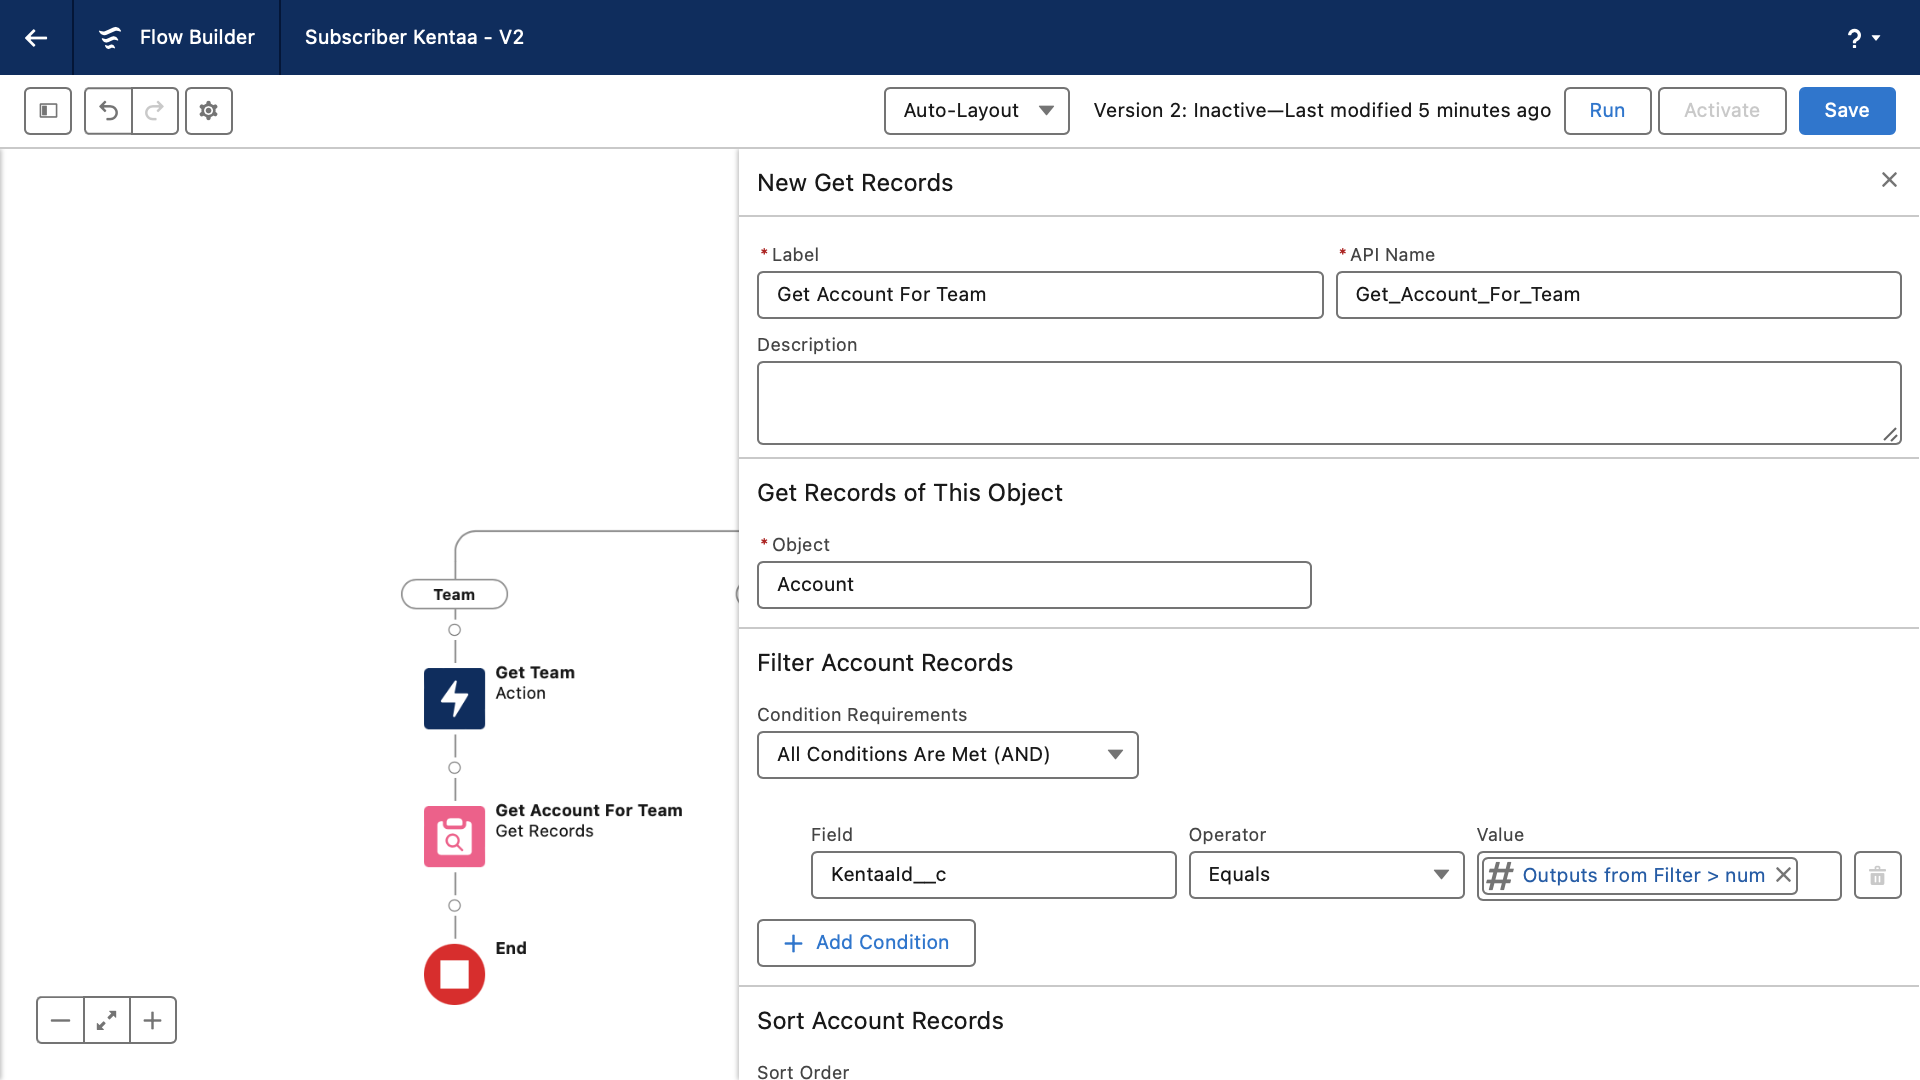Open Condition Requirements dropdown

point(948,755)
